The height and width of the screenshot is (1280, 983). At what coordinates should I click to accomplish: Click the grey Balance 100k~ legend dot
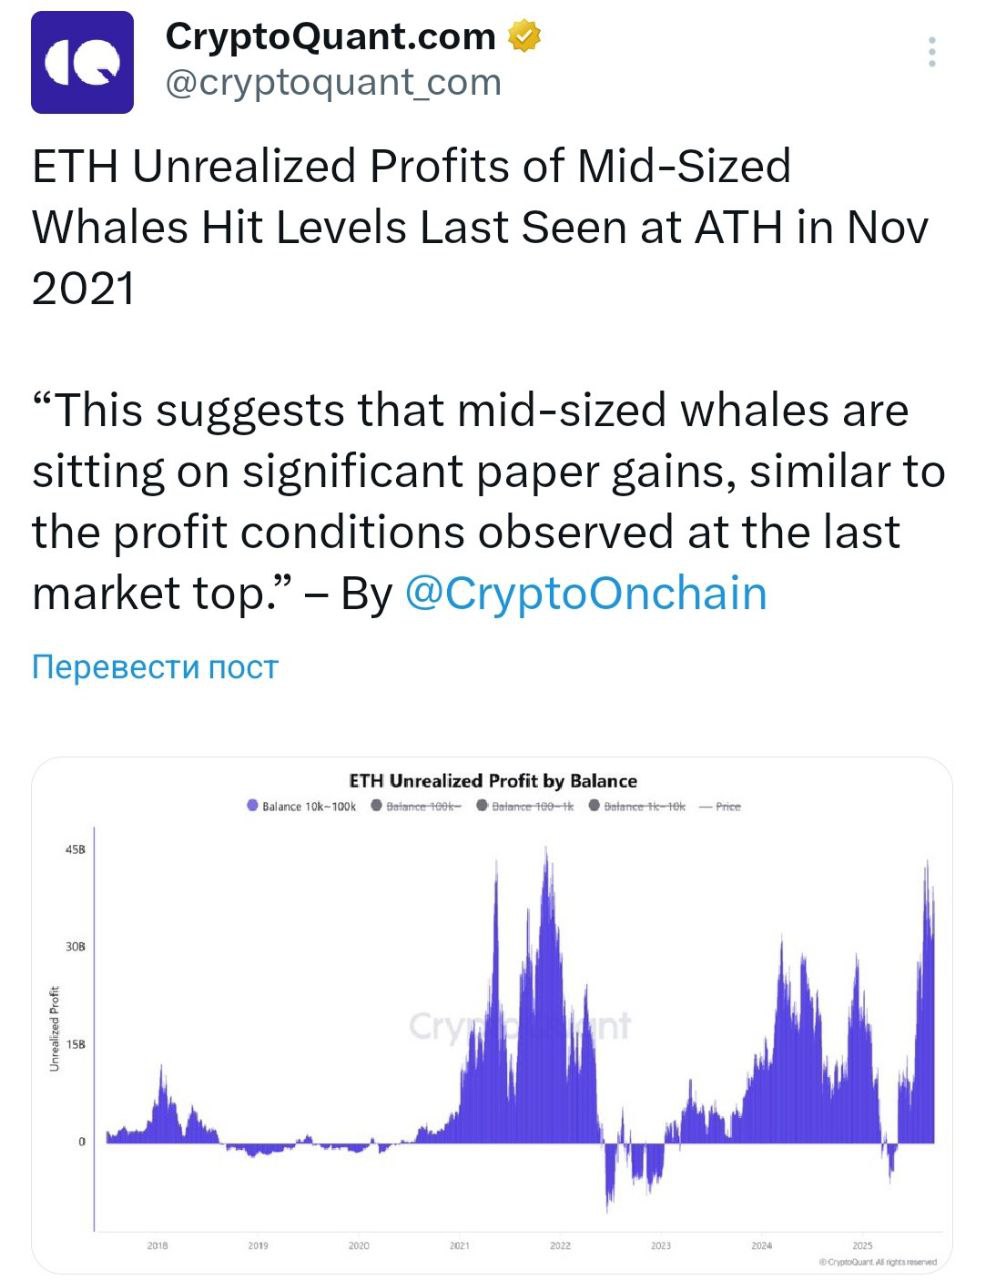(377, 805)
